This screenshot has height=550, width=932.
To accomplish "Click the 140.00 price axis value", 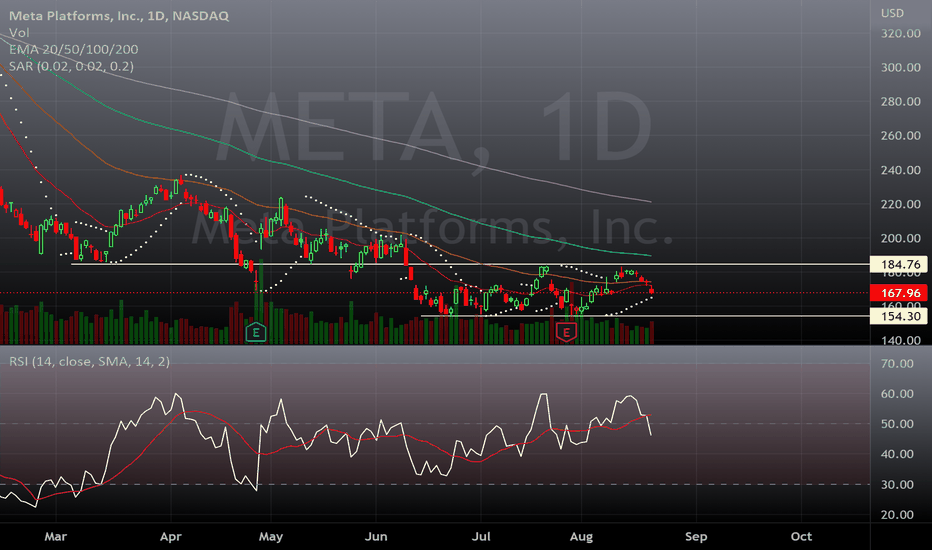I will 900,341.
